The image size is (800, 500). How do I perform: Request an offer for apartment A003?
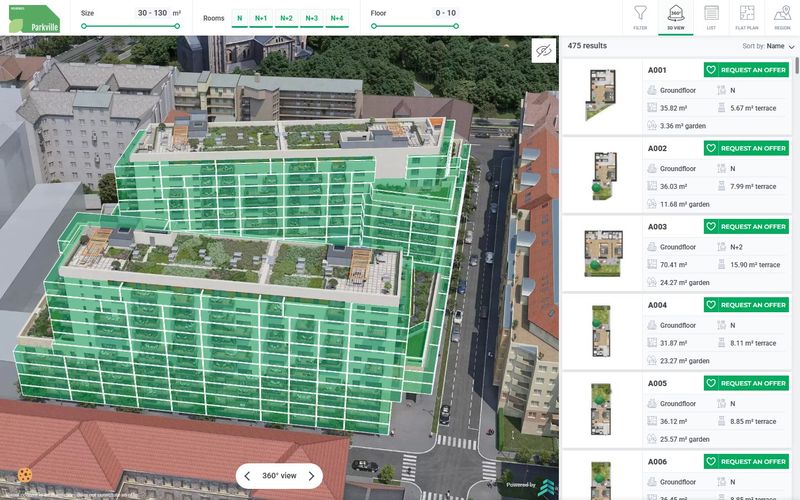[746, 227]
